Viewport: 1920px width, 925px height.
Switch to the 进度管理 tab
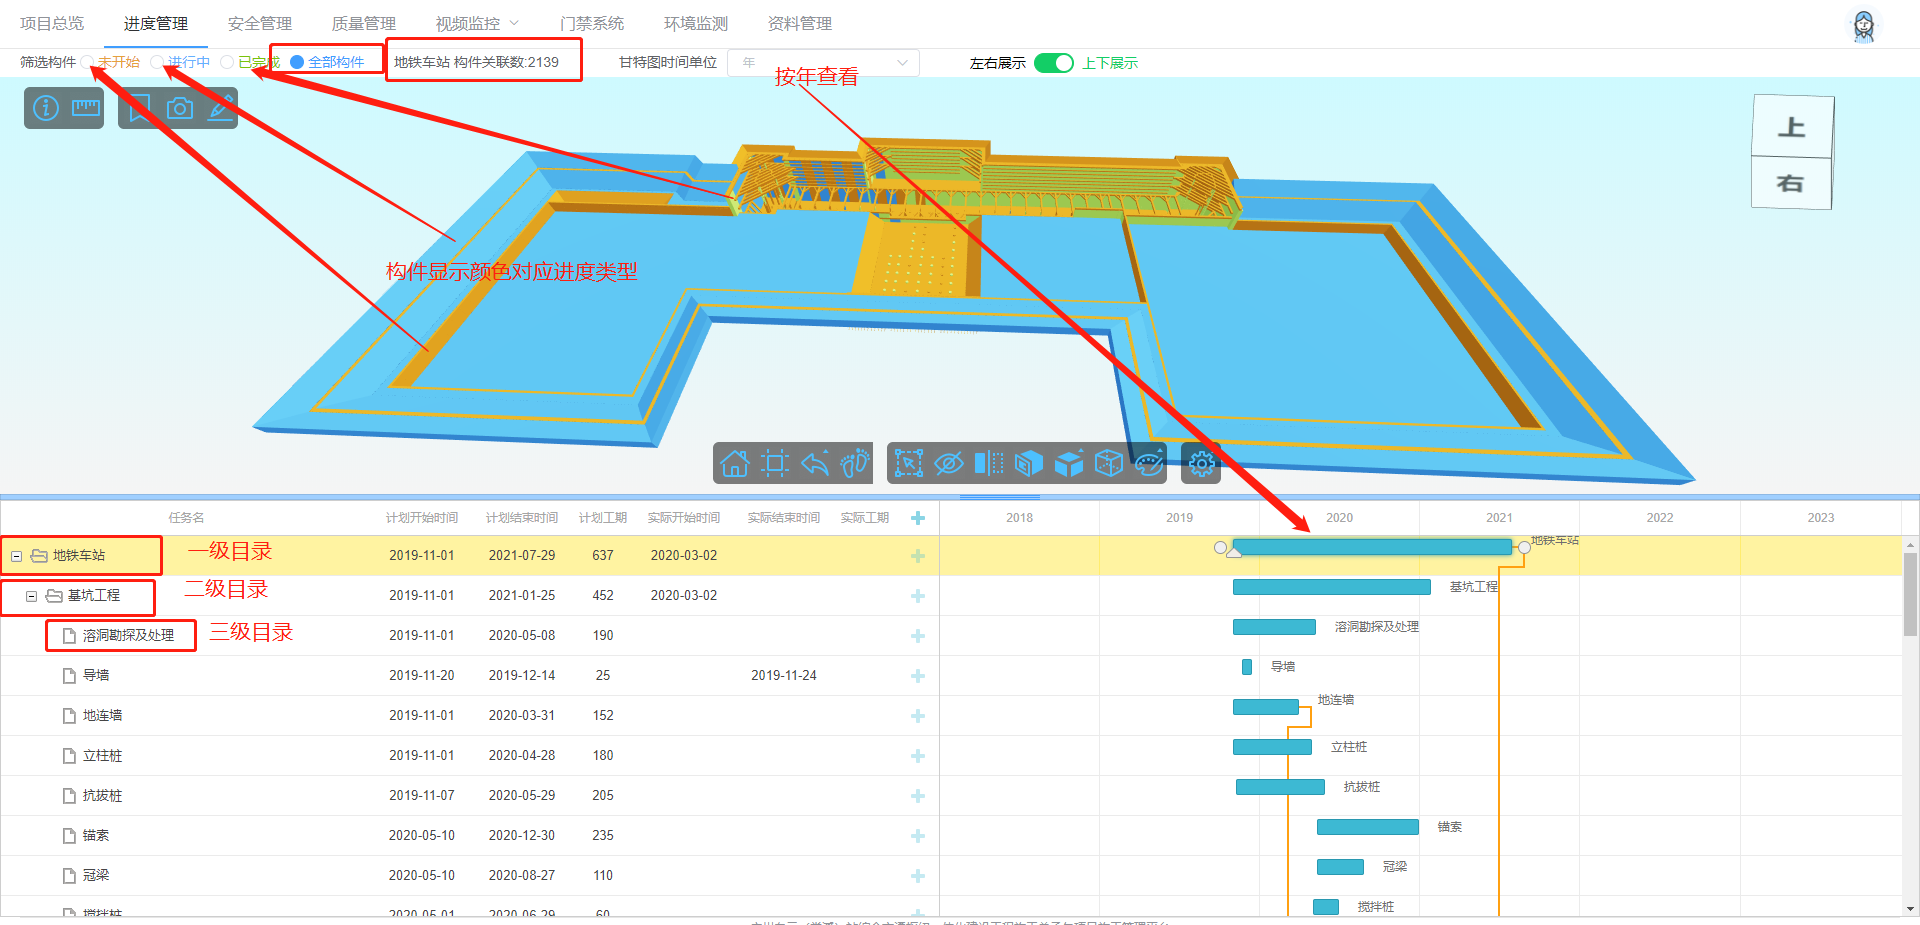[156, 23]
